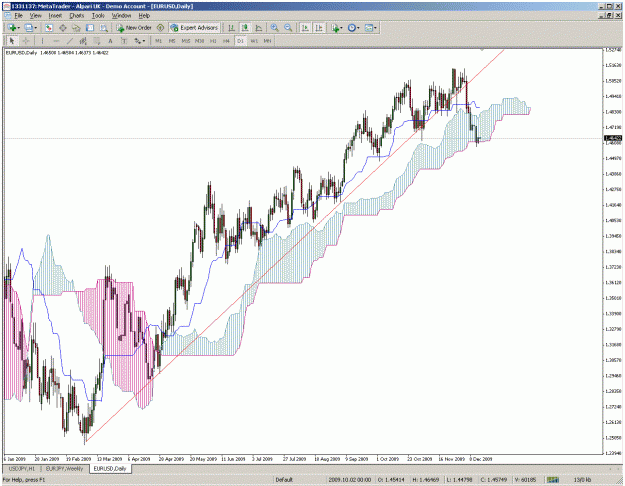Screen dimensions: 625x486
Task: Select the Text Label tool
Action: 124,41
